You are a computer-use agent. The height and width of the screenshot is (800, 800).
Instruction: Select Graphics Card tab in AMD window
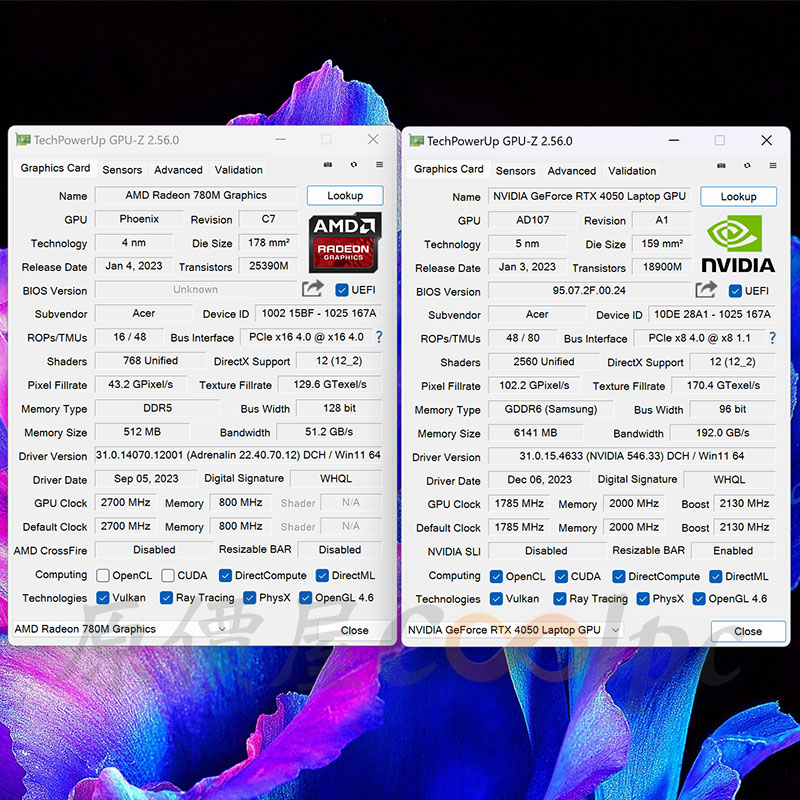[x=55, y=168]
